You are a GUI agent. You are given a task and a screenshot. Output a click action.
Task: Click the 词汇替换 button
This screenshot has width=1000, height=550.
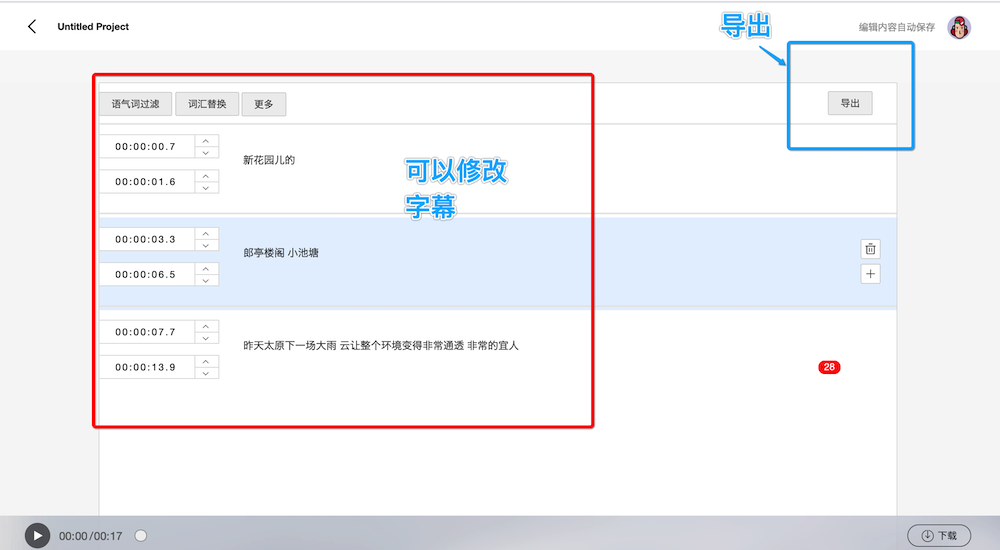click(x=207, y=104)
